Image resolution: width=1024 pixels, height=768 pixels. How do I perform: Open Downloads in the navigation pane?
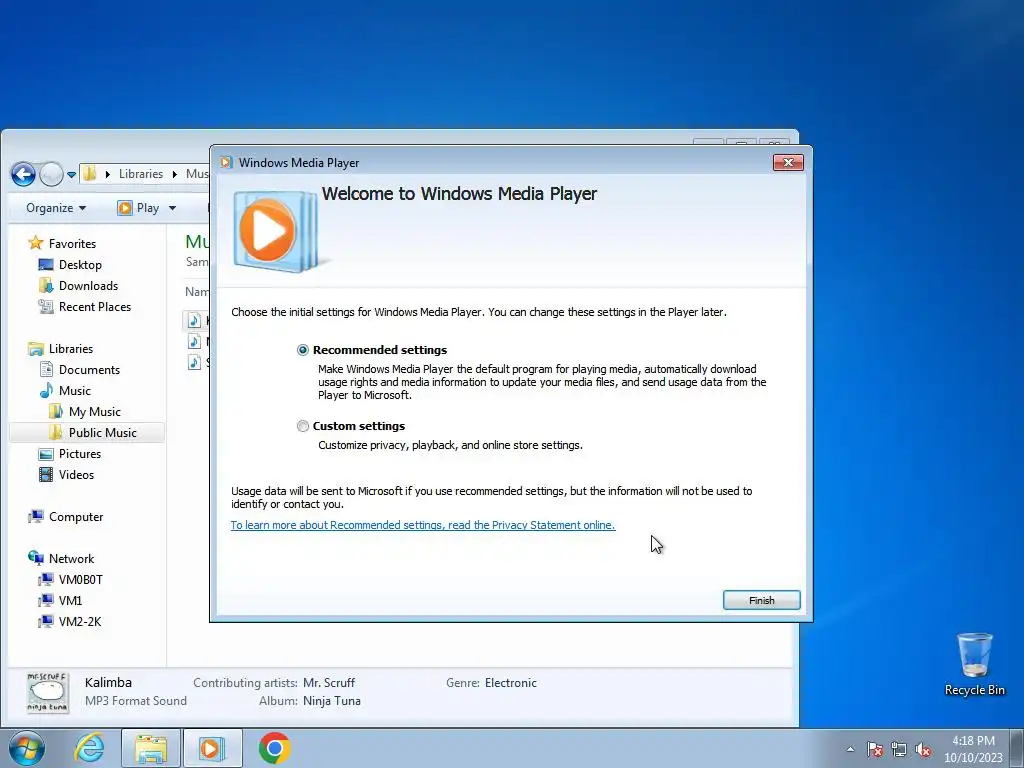click(88, 285)
